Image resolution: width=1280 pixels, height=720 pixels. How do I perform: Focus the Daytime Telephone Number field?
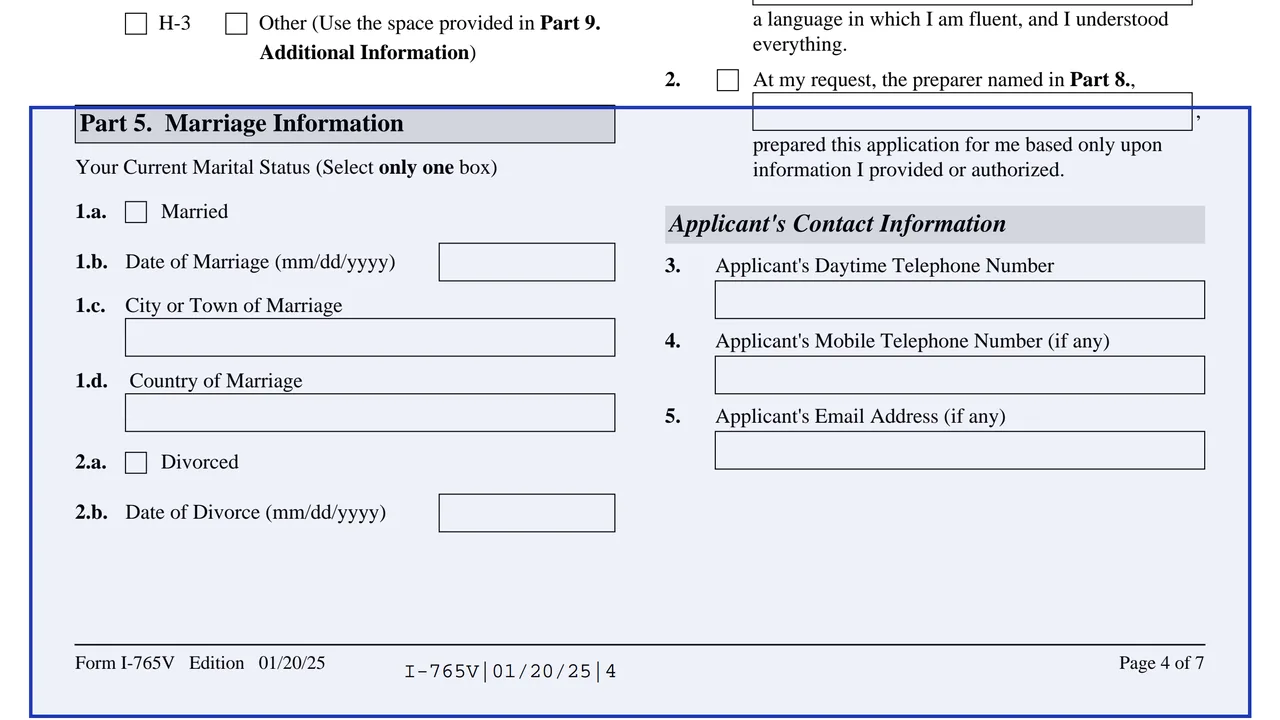tap(960, 300)
